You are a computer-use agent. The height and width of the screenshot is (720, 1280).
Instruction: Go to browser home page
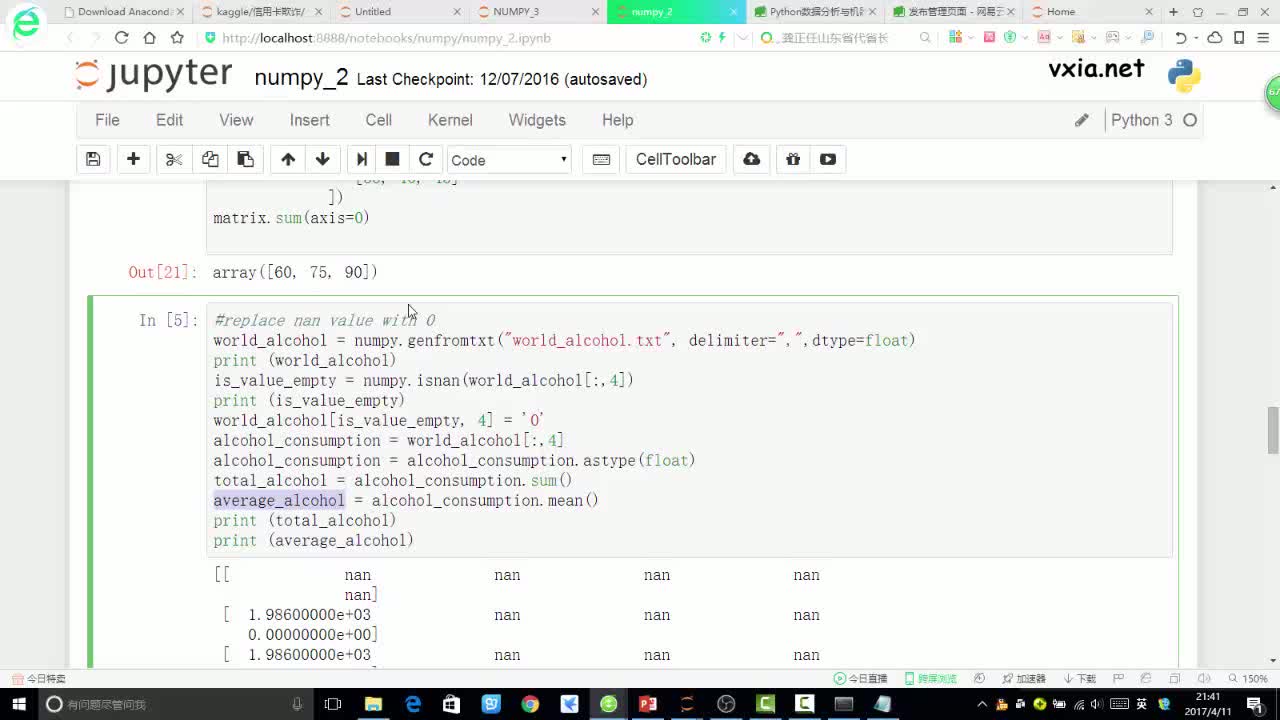pos(149,37)
